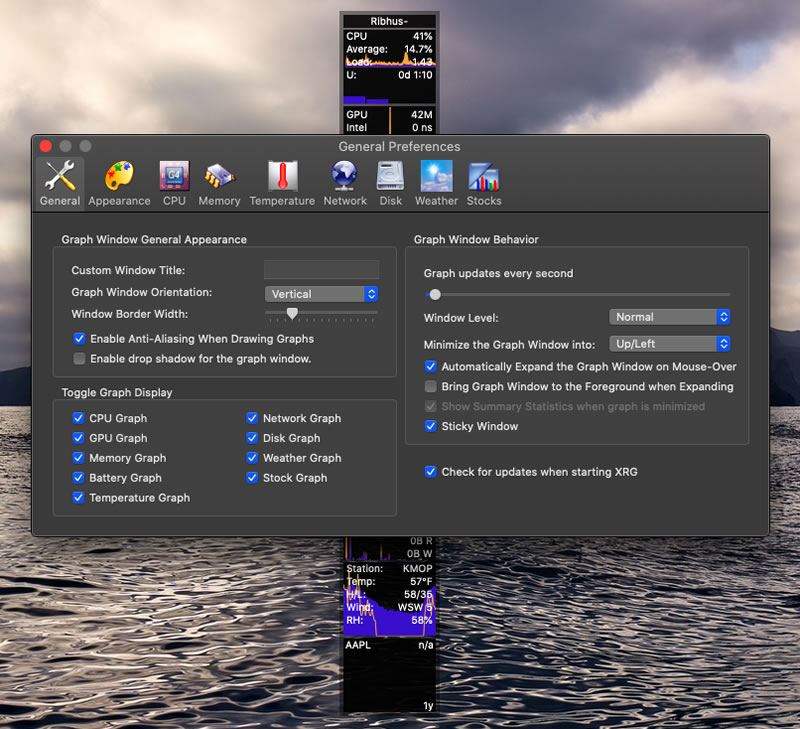Click the Custom Window Title field
This screenshot has width=800, height=729.
321,270
